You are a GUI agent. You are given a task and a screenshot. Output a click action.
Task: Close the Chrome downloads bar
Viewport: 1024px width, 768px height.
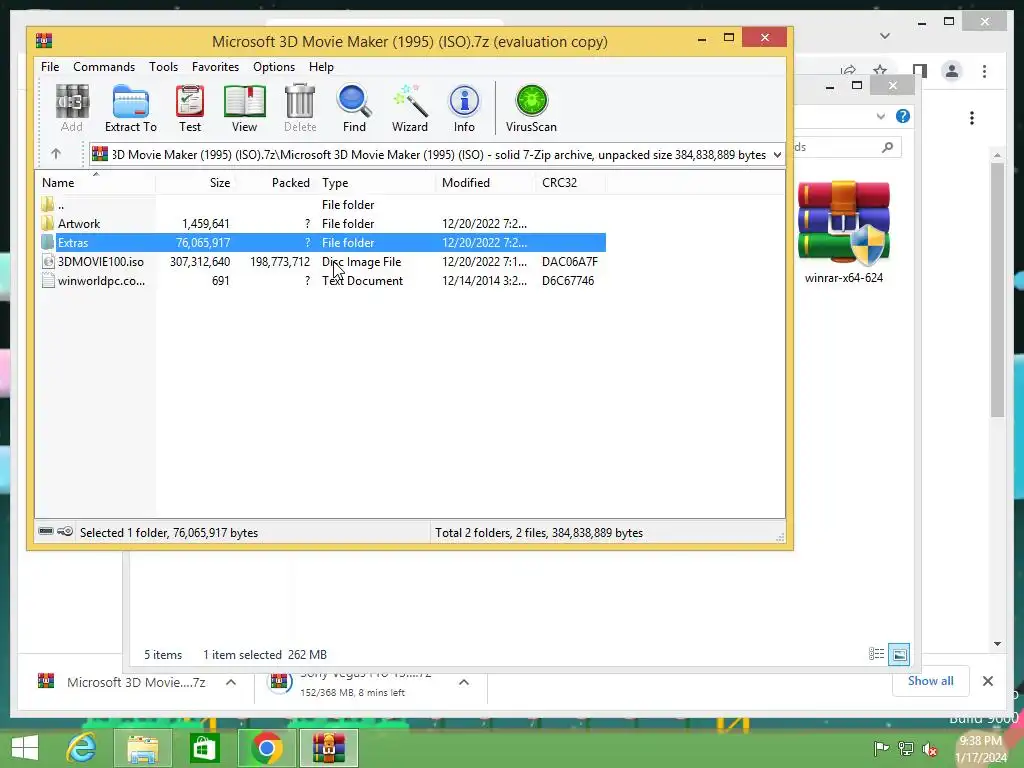[x=987, y=681]
